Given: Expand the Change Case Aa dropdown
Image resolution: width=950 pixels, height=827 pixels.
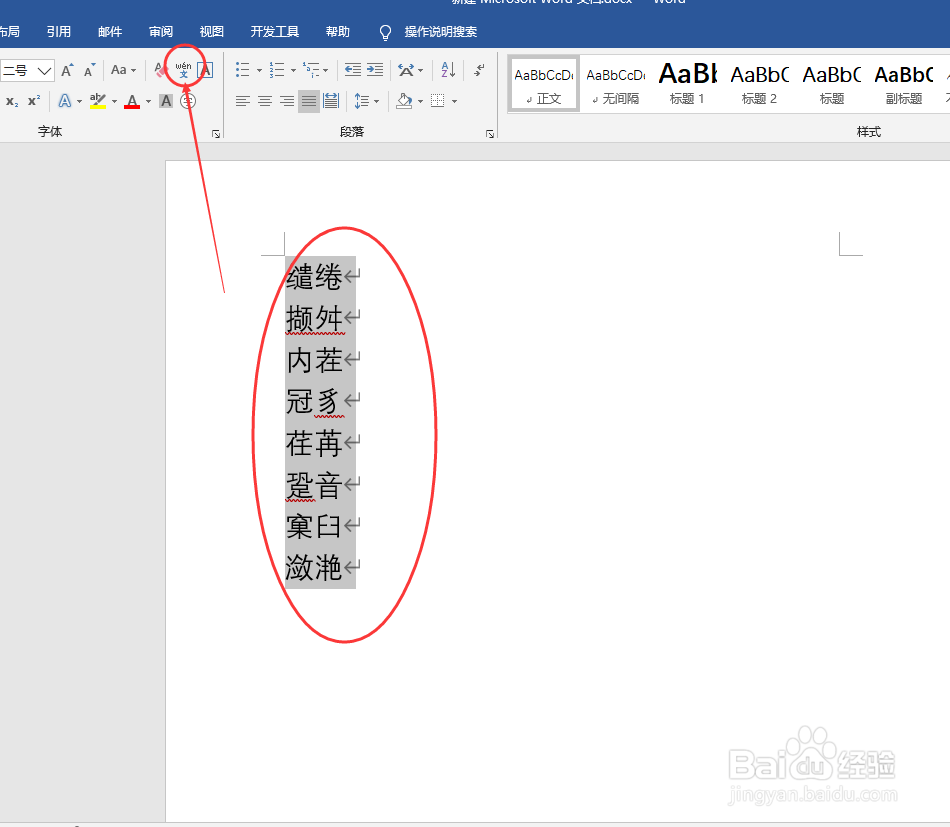Looking at the screenshot, I should point(122,70).
